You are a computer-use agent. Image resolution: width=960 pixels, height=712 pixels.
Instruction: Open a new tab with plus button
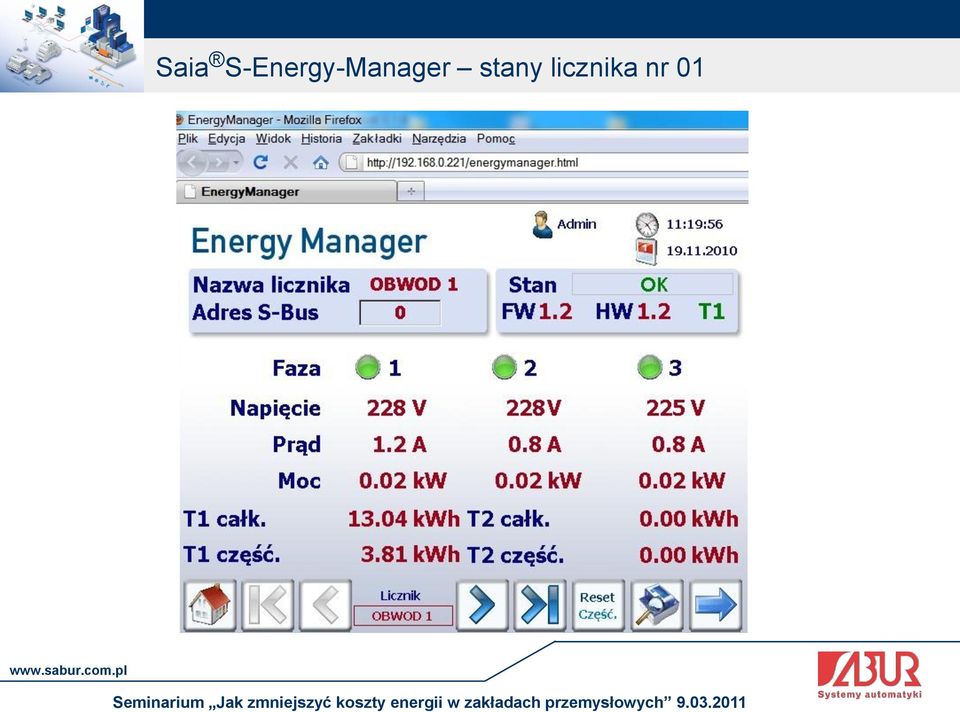click(411, 192)
